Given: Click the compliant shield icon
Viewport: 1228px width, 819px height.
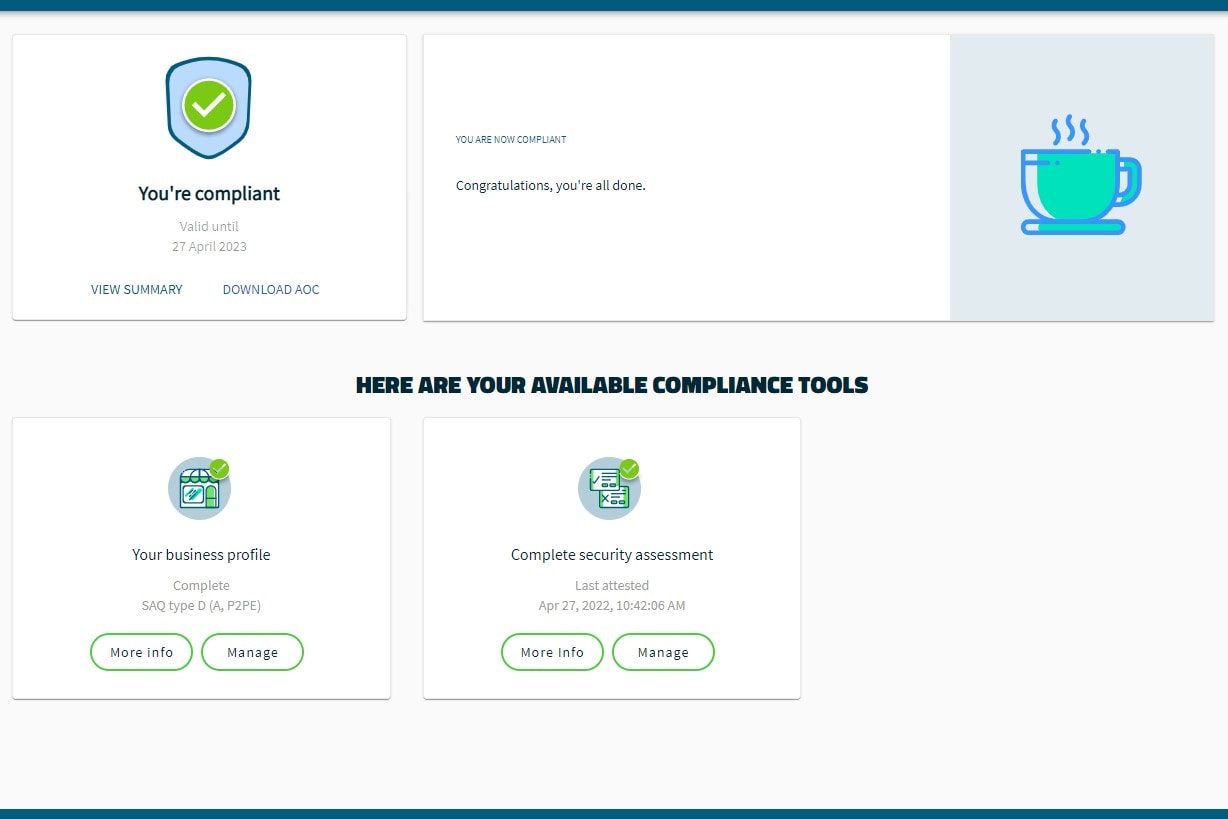Looking at the screenshot, I should tap(208, 107).
